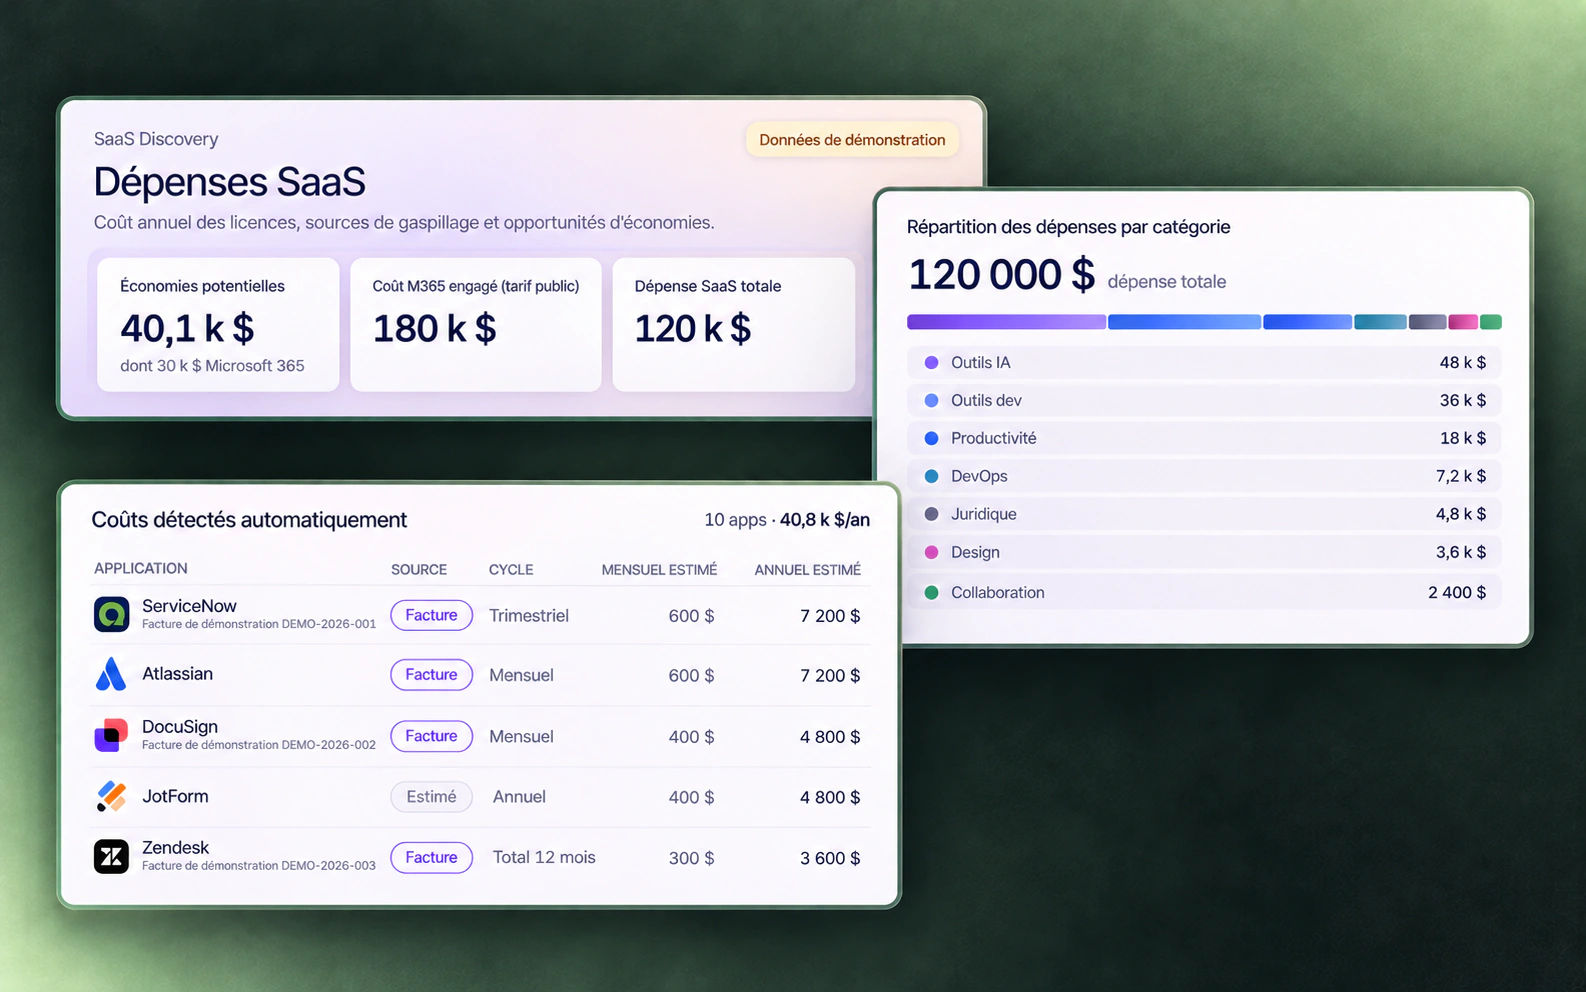Click the DocuSign app icon
This screenshot has width=1586, height=992.
(x=111, y=735)
